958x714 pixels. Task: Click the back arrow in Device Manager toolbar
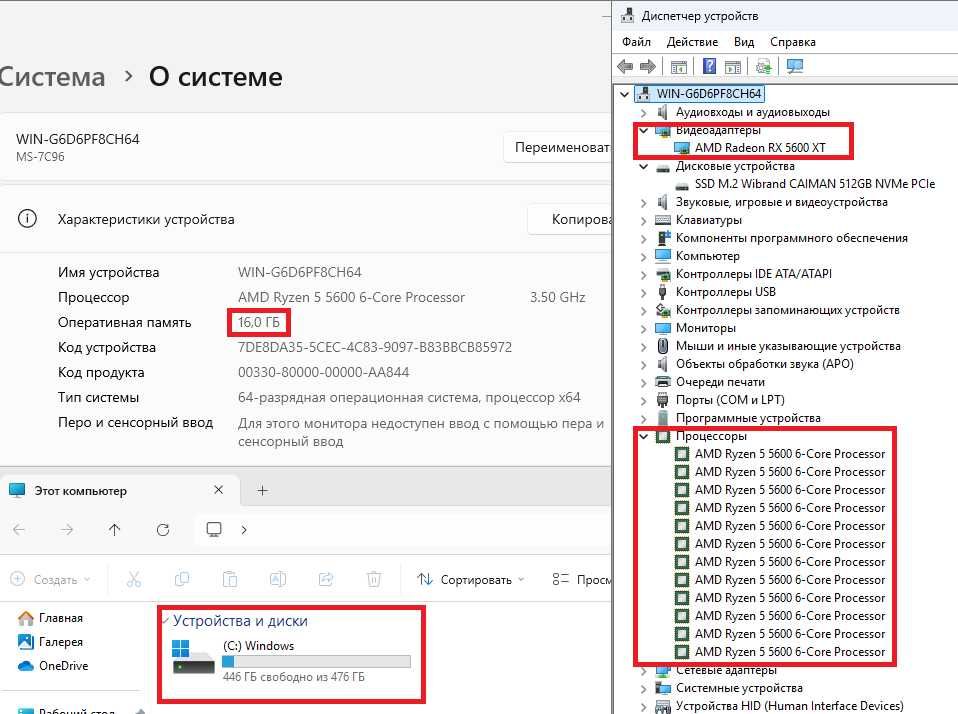click(625, 66)
